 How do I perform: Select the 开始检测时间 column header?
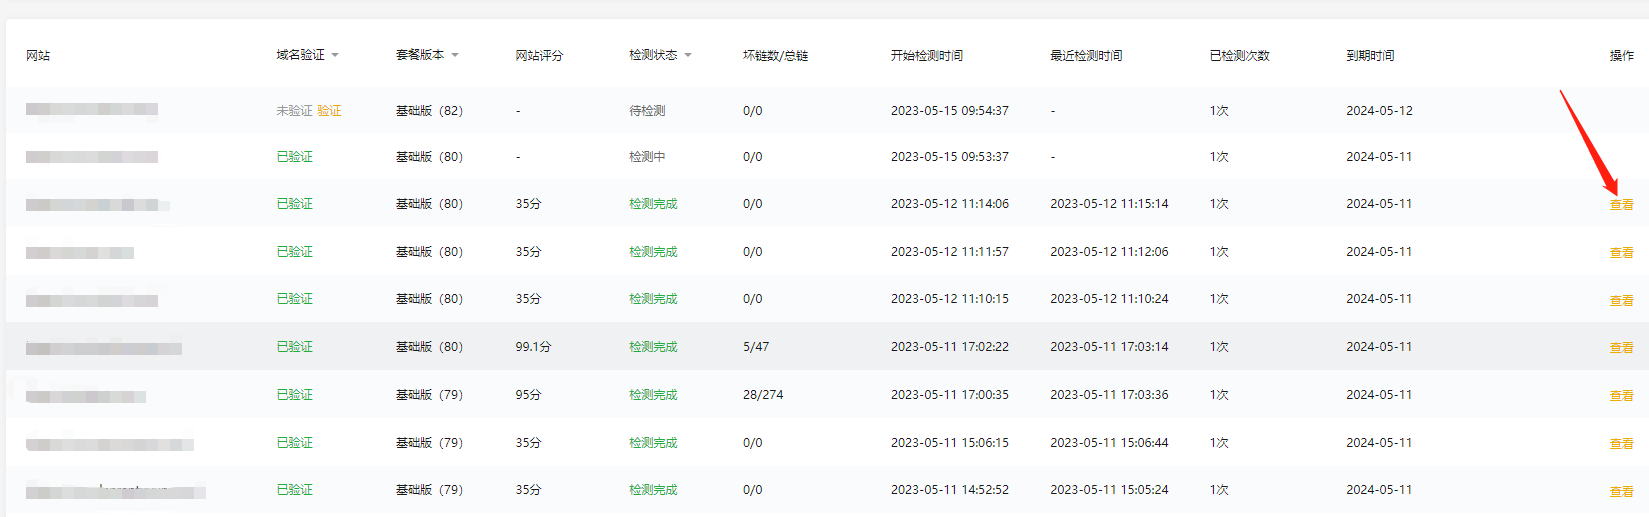[x=926, y=56]
